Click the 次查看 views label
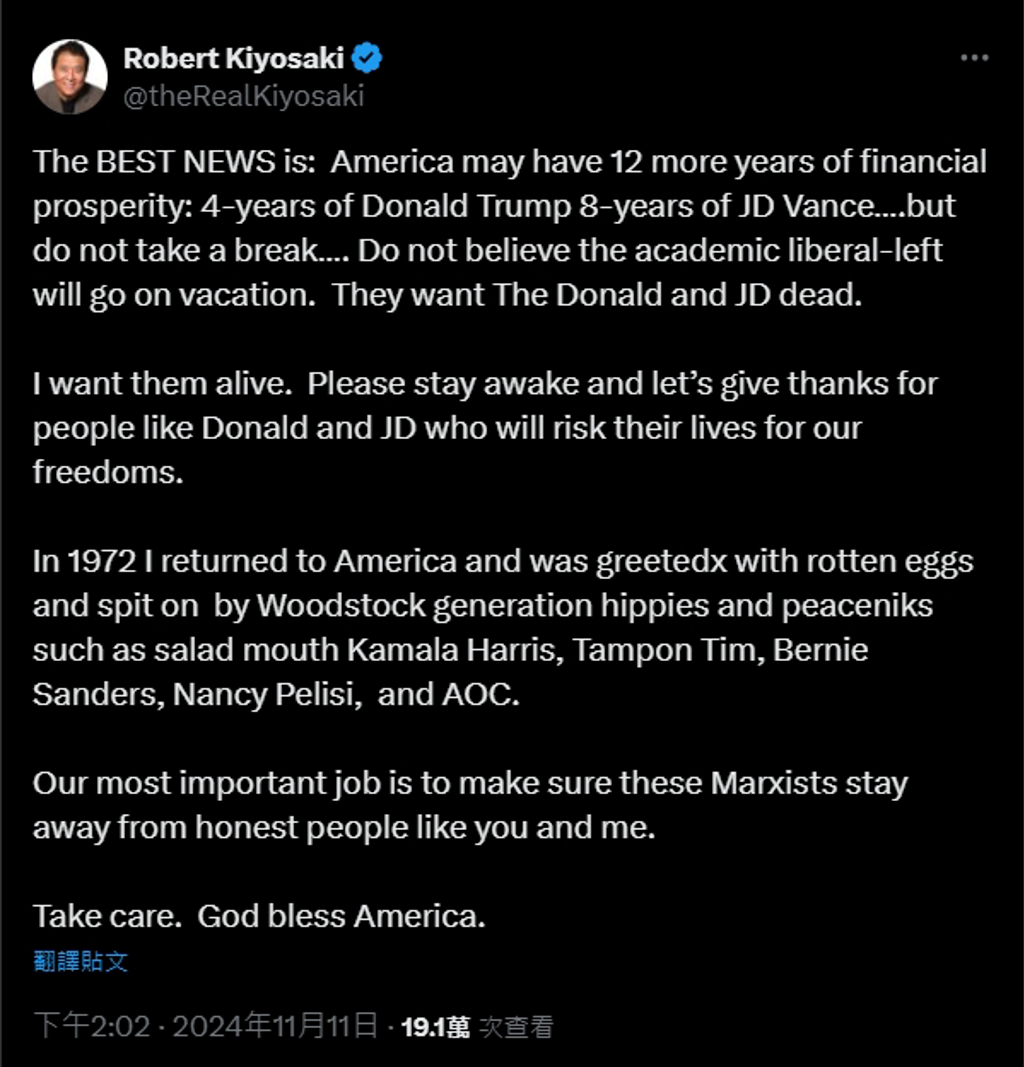The image size is (1024, 1067). coord(516,1026)
